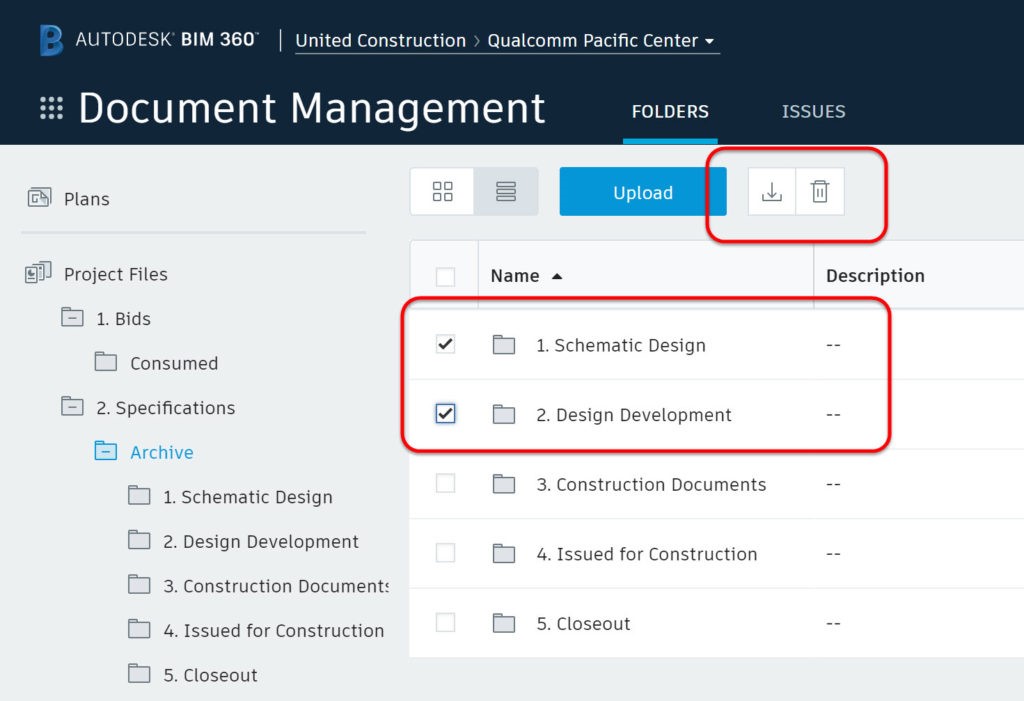Click tree folder icon for 3. Construction Documents
This screenshot has height=701, width=1024.
139,585
